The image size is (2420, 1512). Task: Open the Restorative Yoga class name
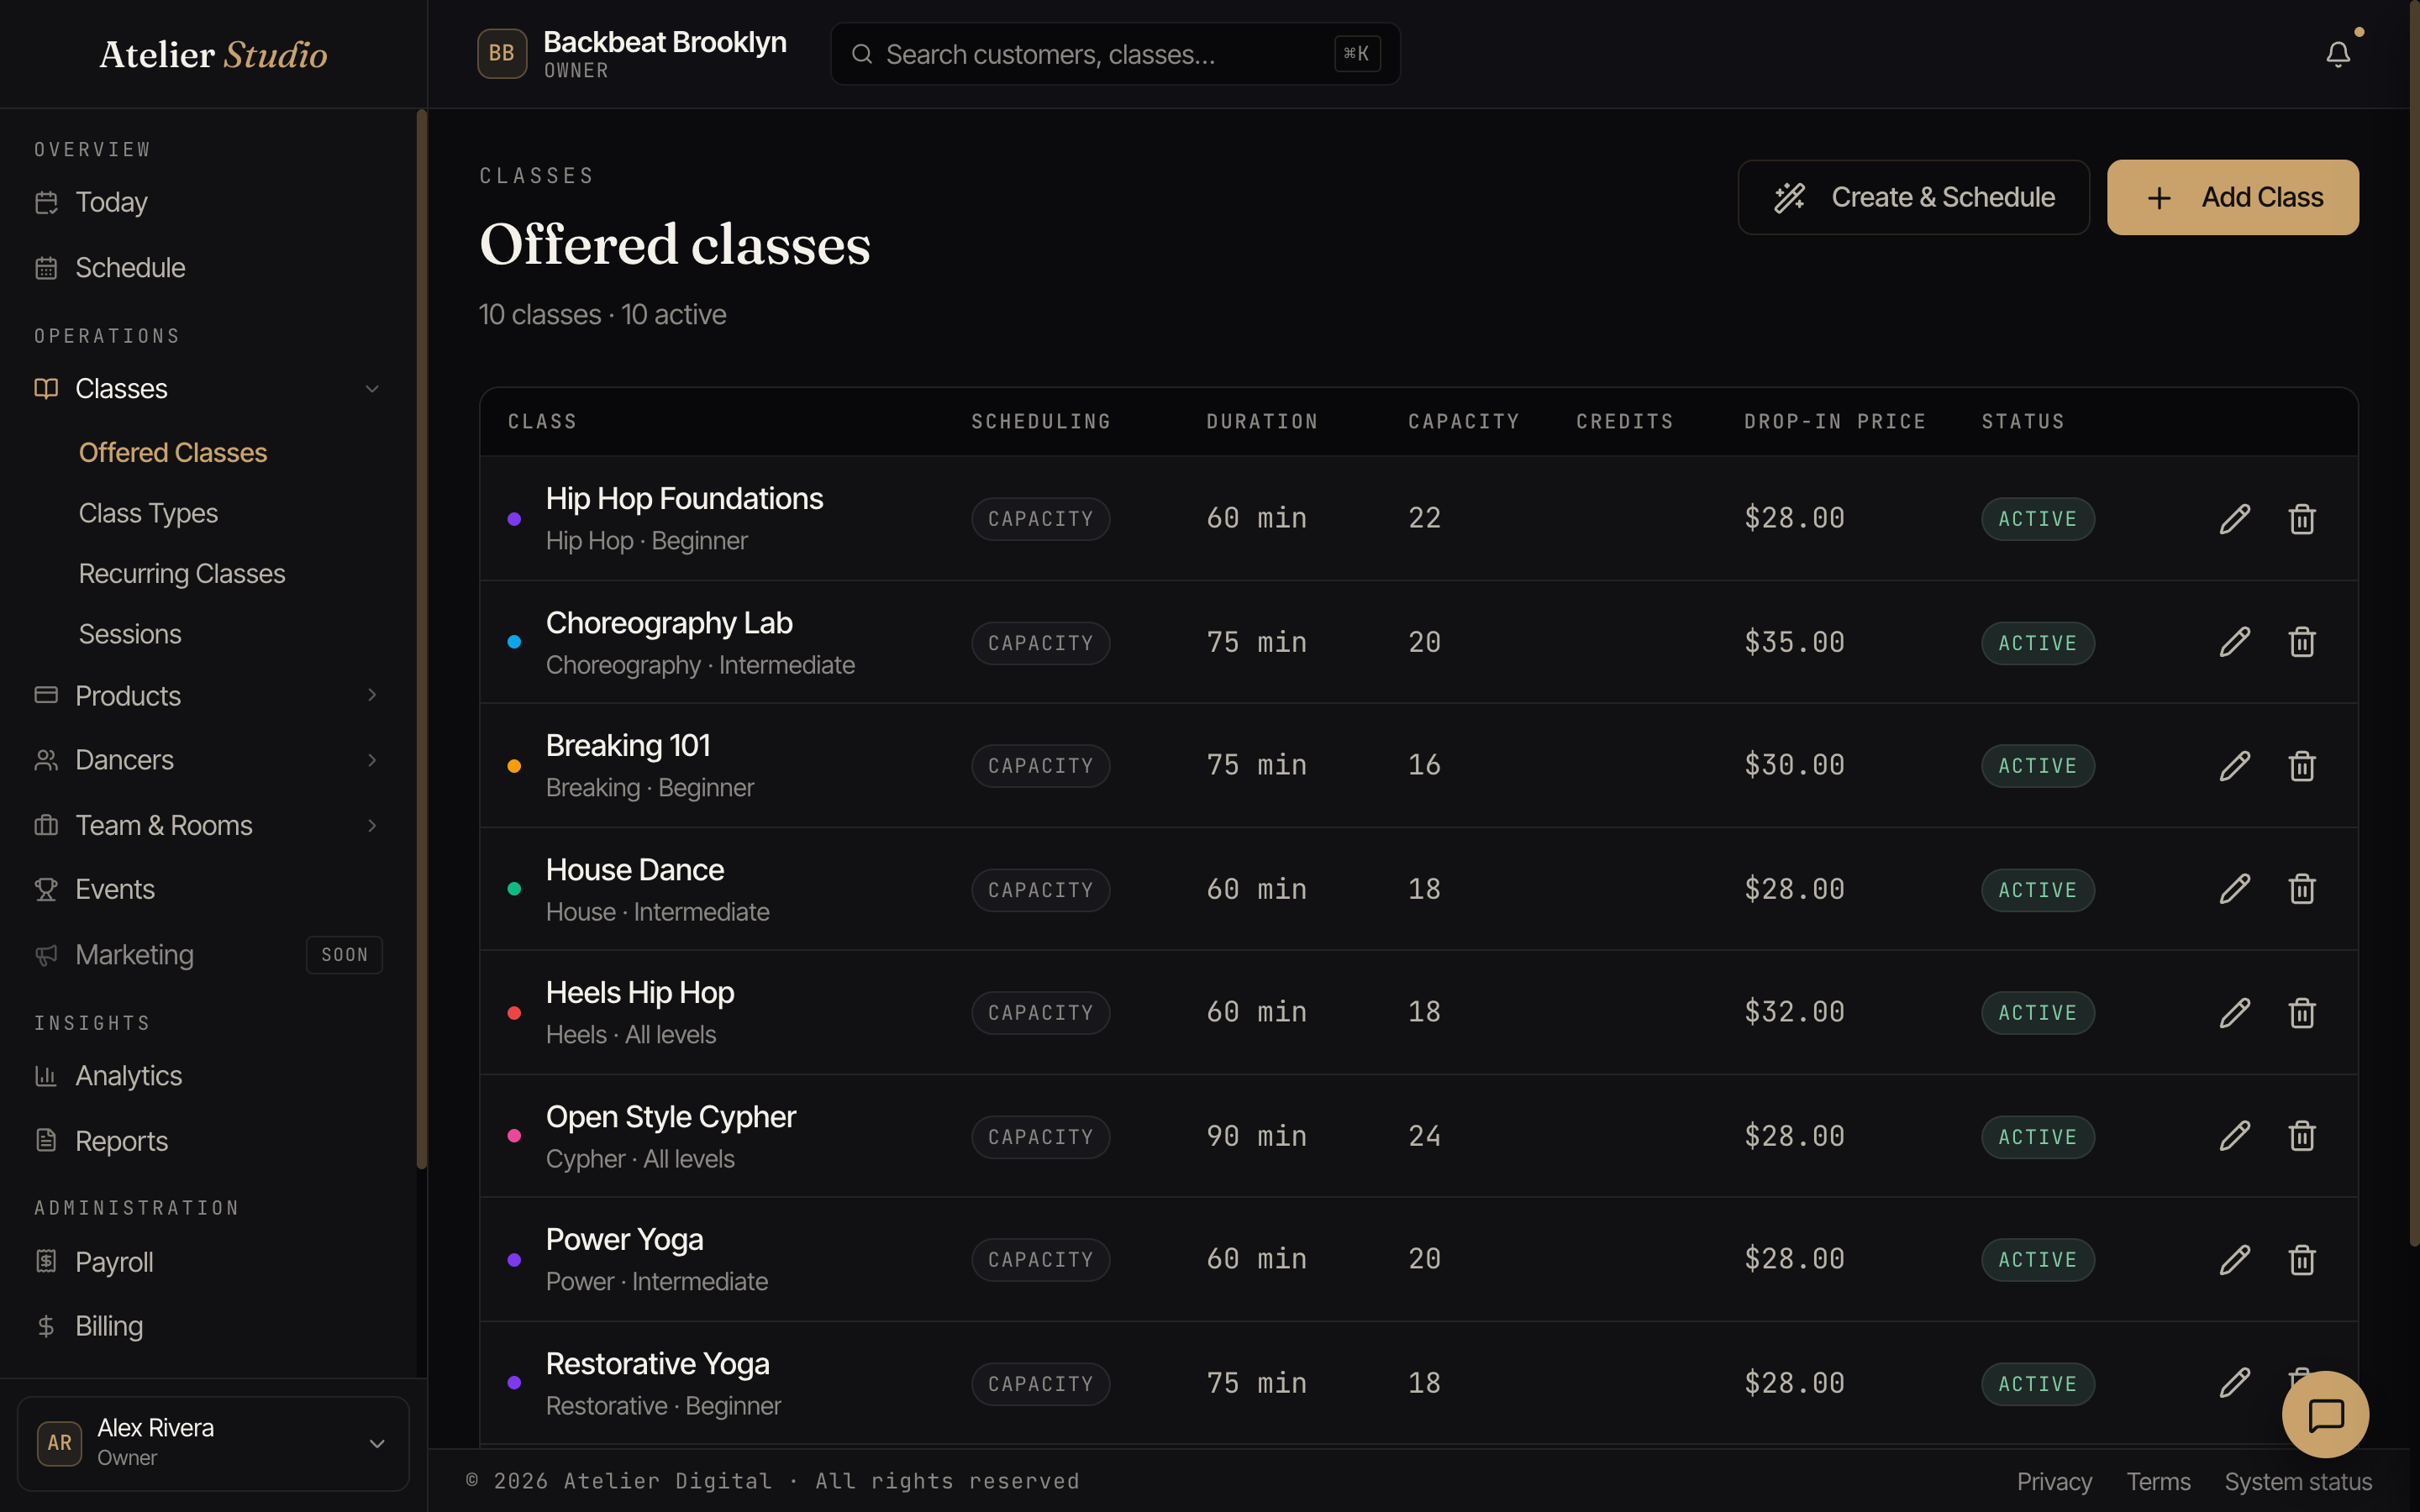click(658, 1364)
